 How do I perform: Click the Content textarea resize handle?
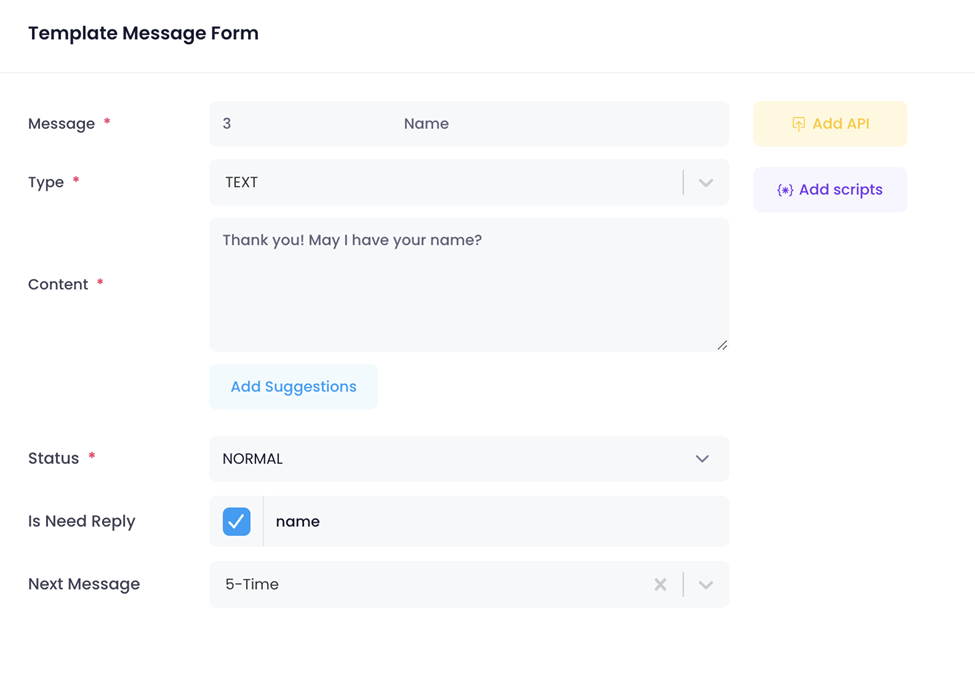click(x=722, y=345)
